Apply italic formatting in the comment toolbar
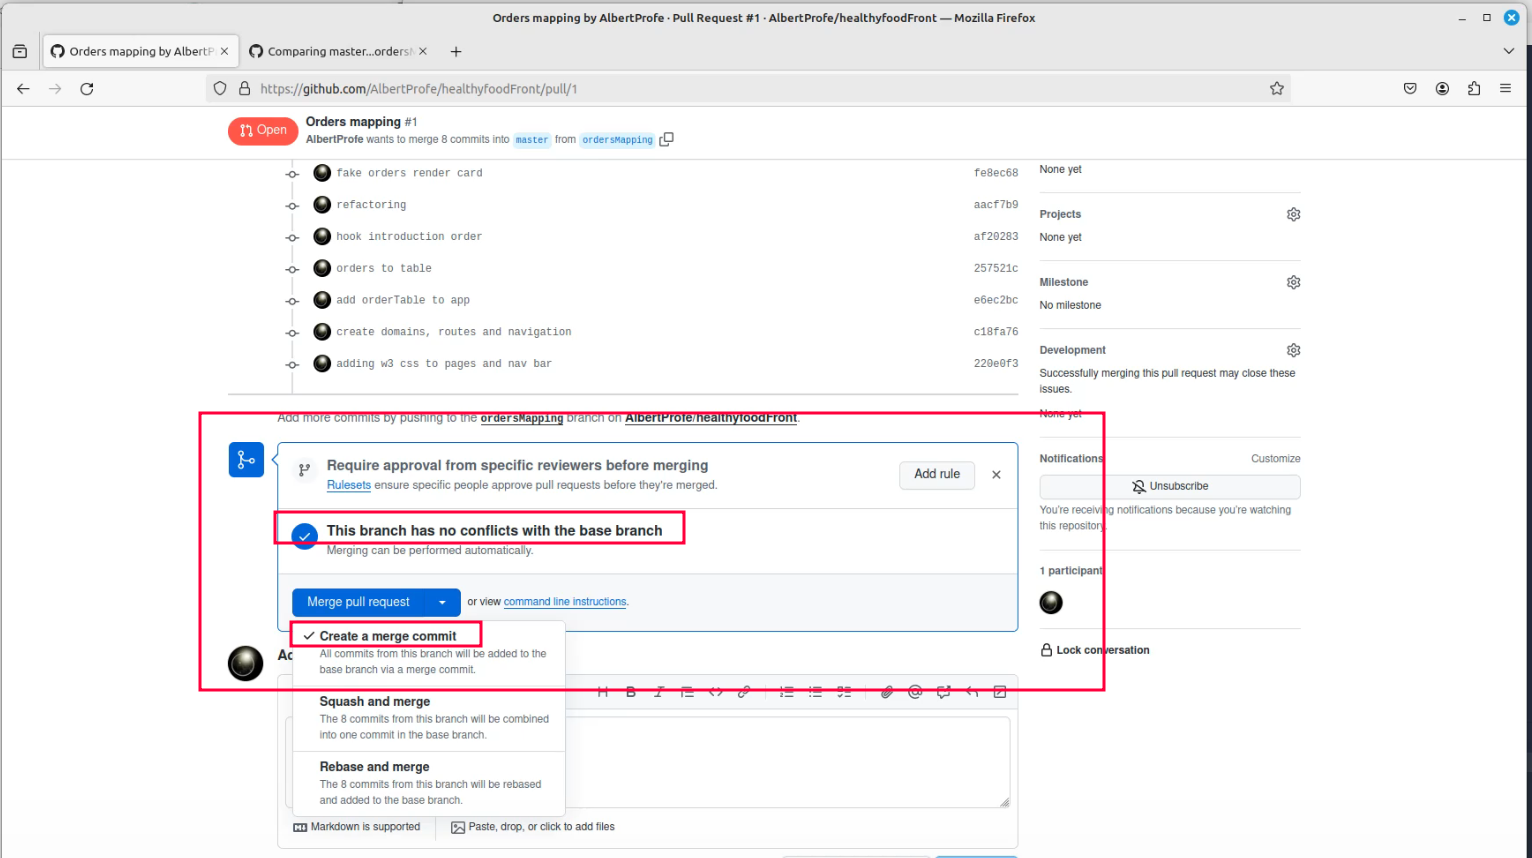 659,692
